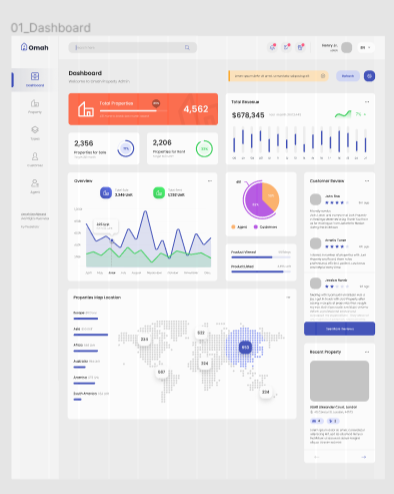Open the Total Revenue card options menu
Screen dimensions: 394x494
367,102
